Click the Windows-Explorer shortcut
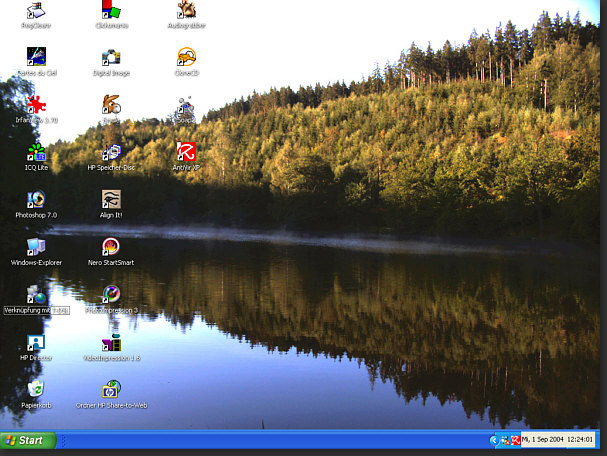 click(36, 247)
